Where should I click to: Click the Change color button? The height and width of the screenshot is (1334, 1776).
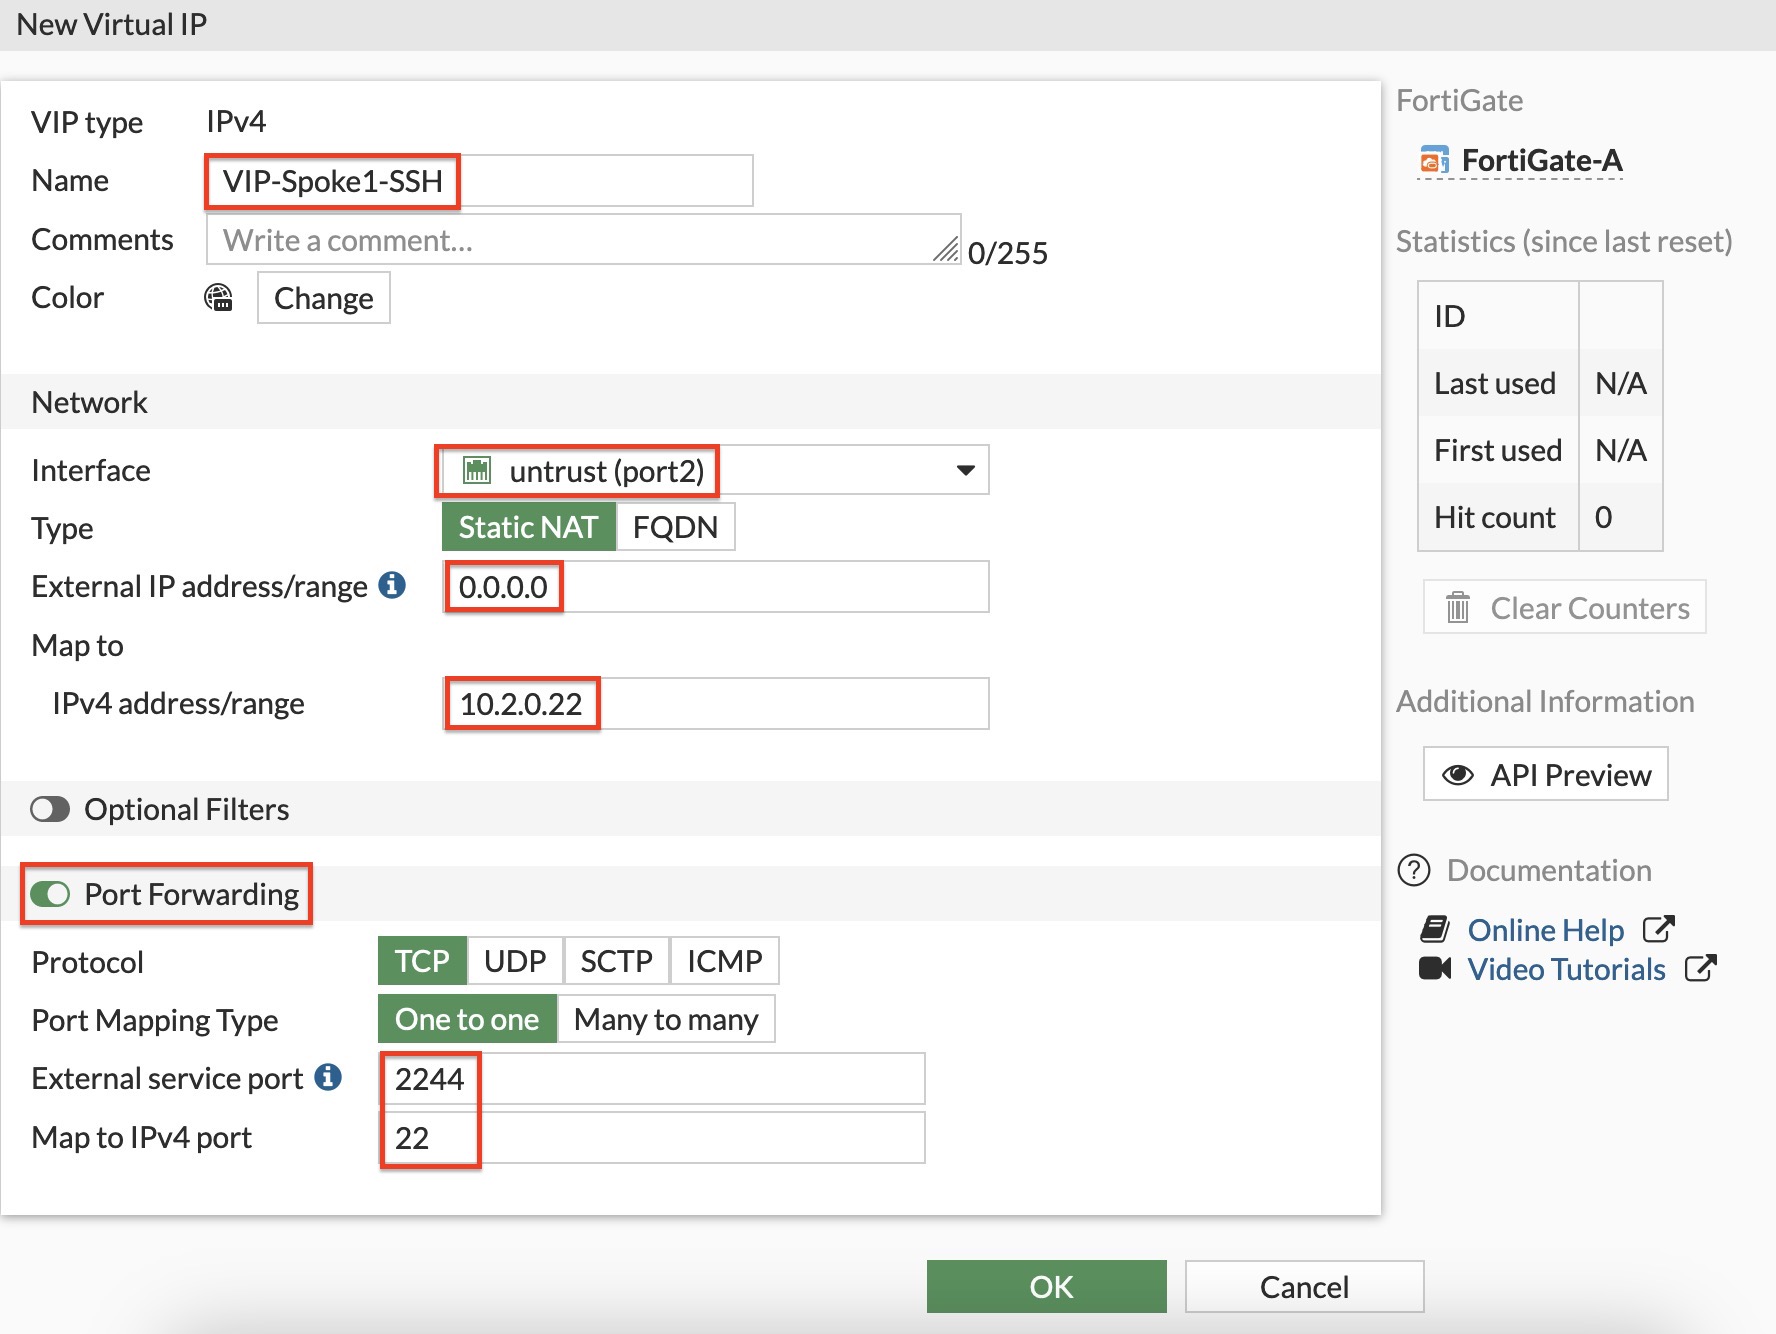point(323,298)
